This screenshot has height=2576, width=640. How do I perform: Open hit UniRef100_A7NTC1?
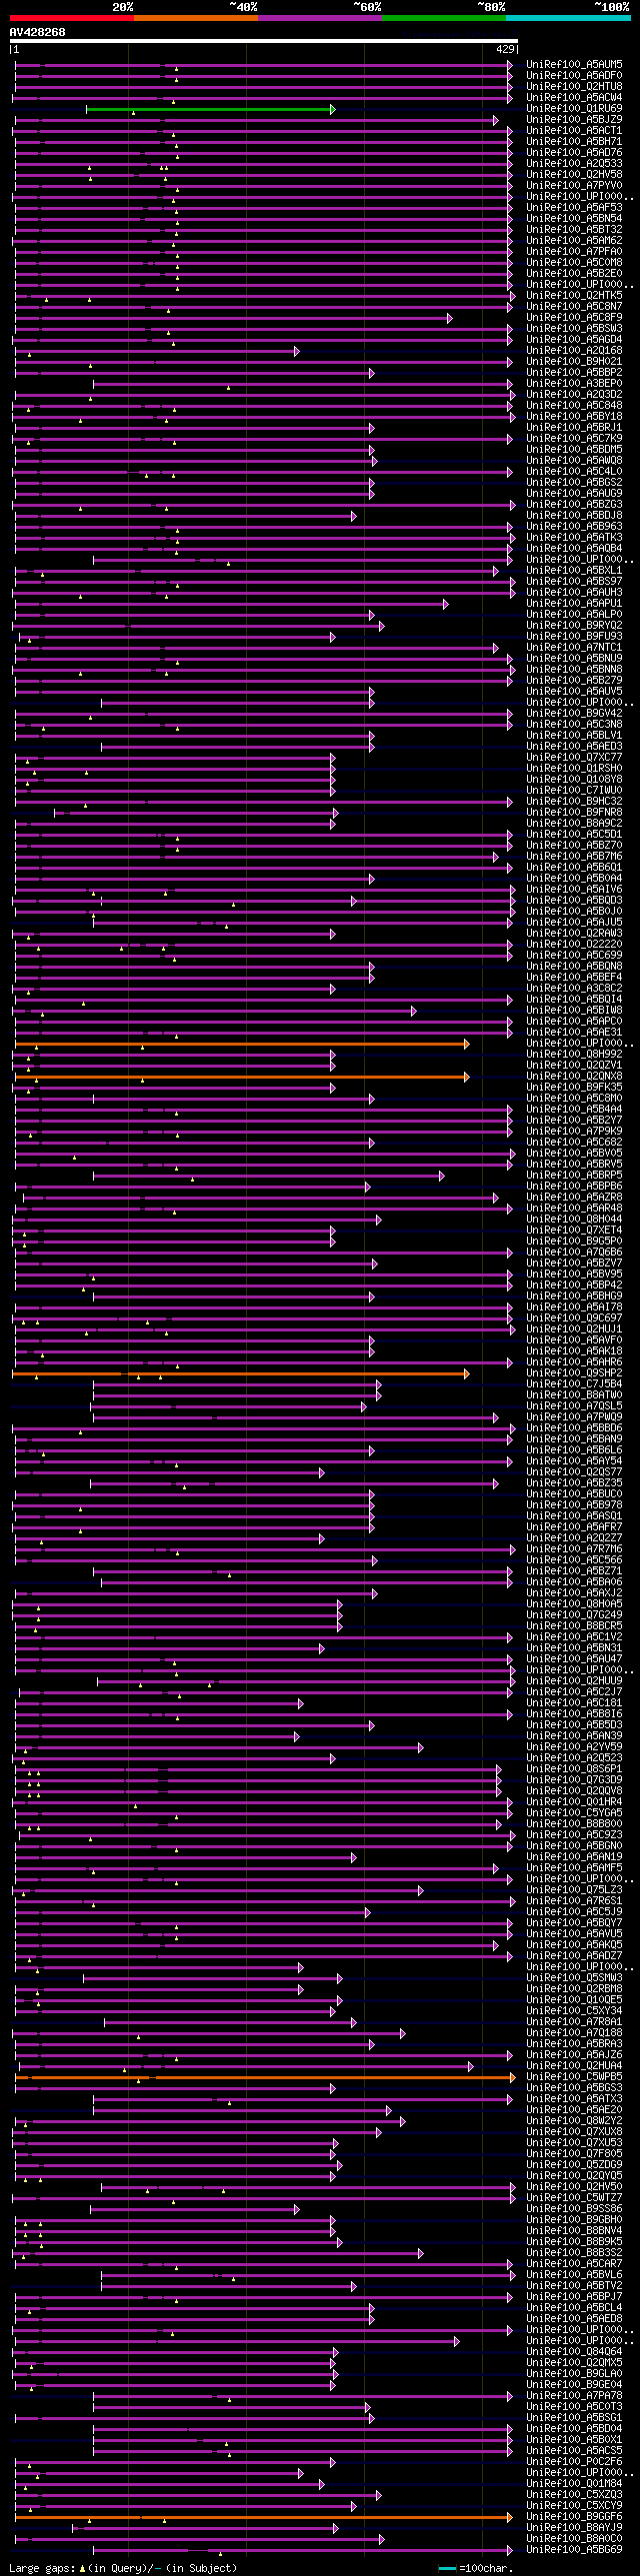(574, 648)
